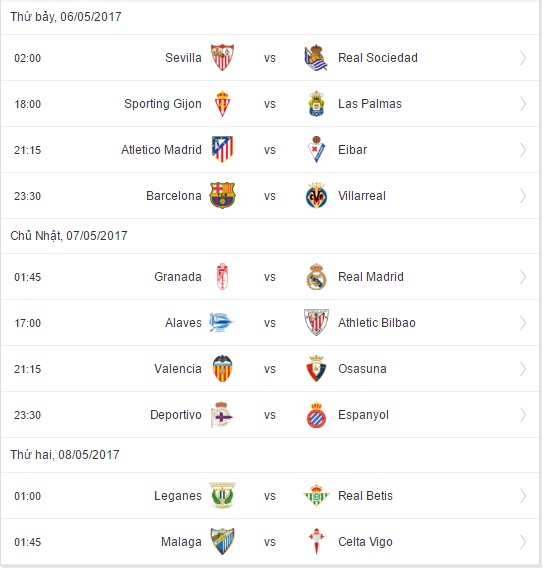Select the Barcelona team badge
This screenshot has width=543, height=568.
(x=222, y=196)
